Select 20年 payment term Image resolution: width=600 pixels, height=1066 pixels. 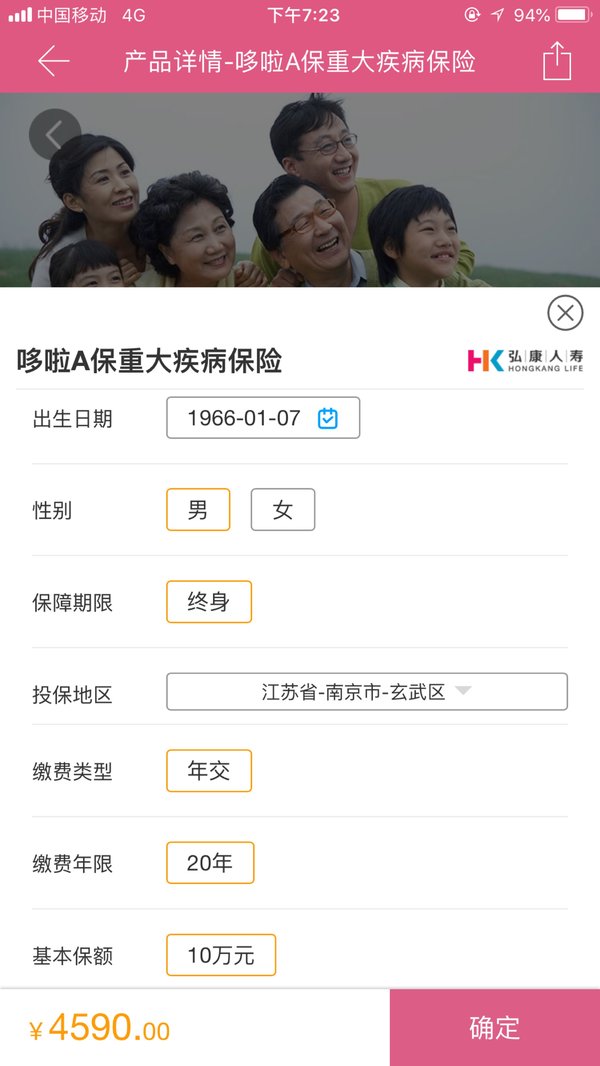click(210, 863)
